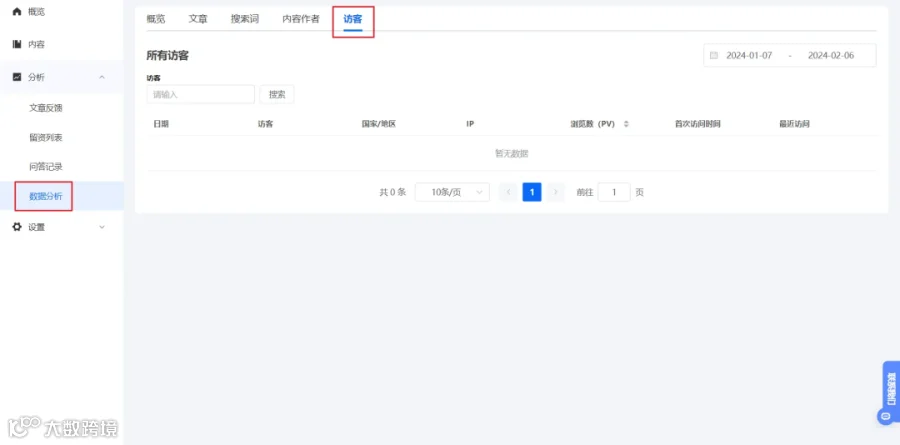Switch to the 搜索词 tab
The width and height of the screenshot is (900, 445).
245,18
